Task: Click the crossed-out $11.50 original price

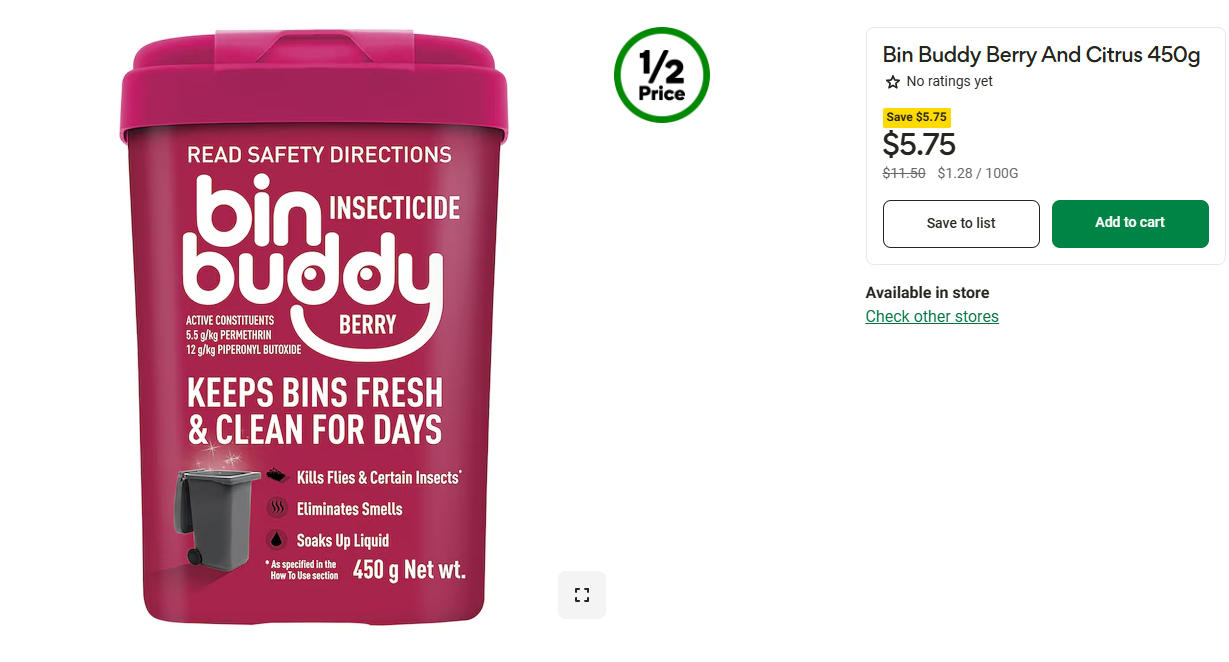Action: (x=903, y=173)
